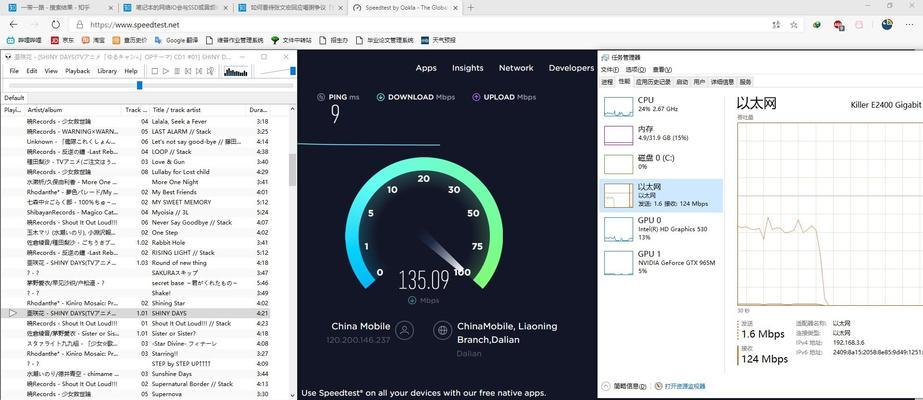Click the foobar2000 seek bar handle
The image size is (923, 400).
140,85
